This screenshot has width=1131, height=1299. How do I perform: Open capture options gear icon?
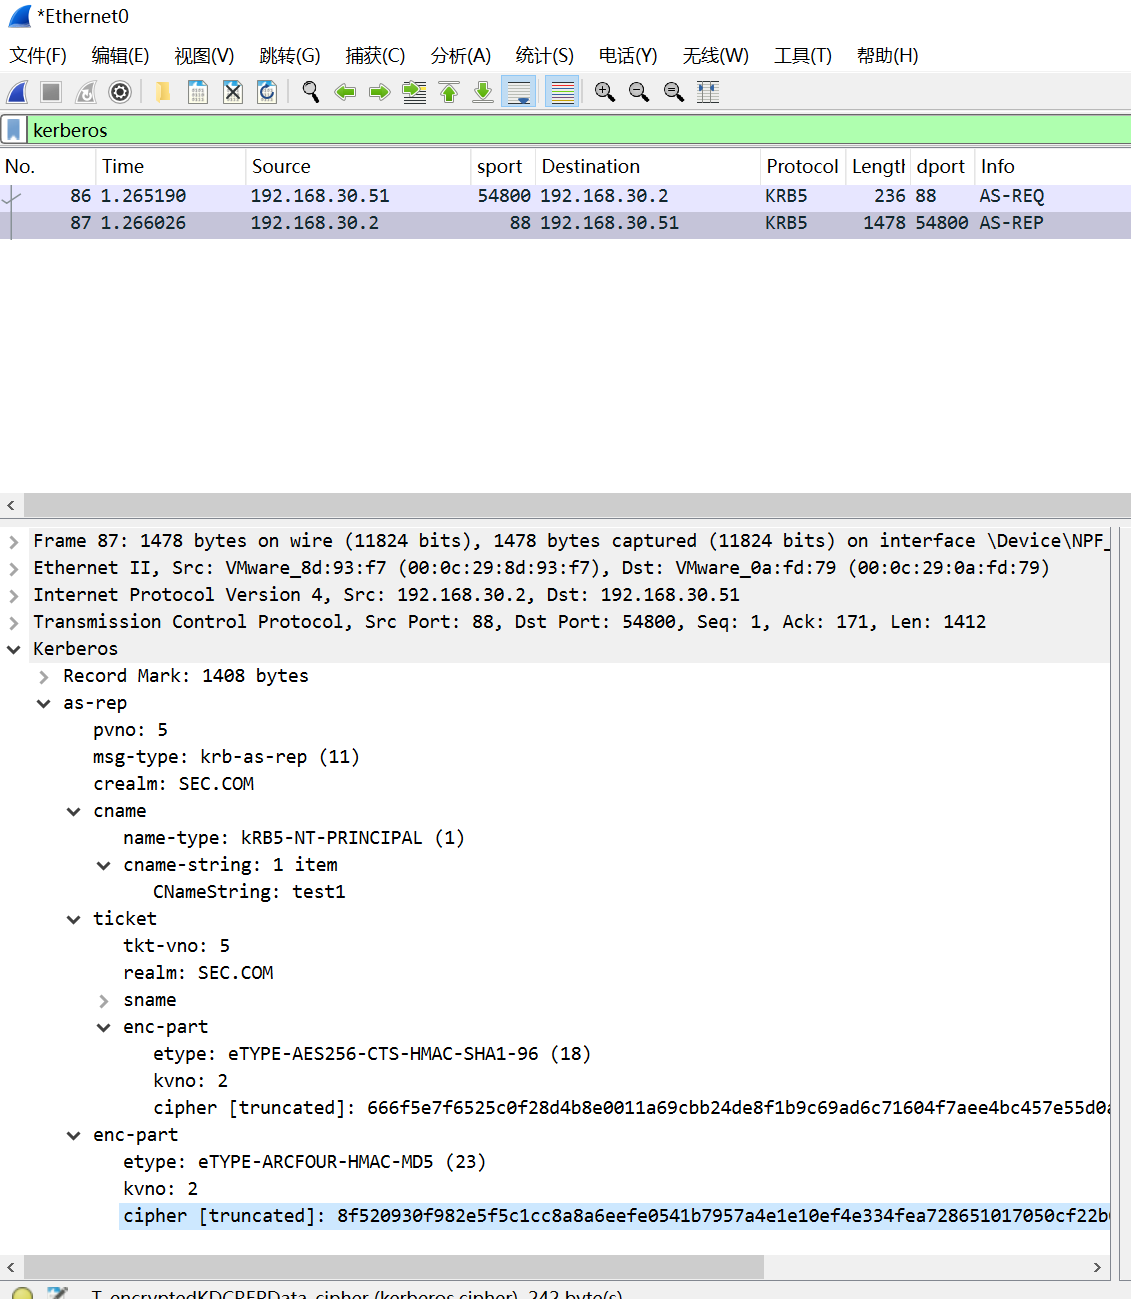120,93
